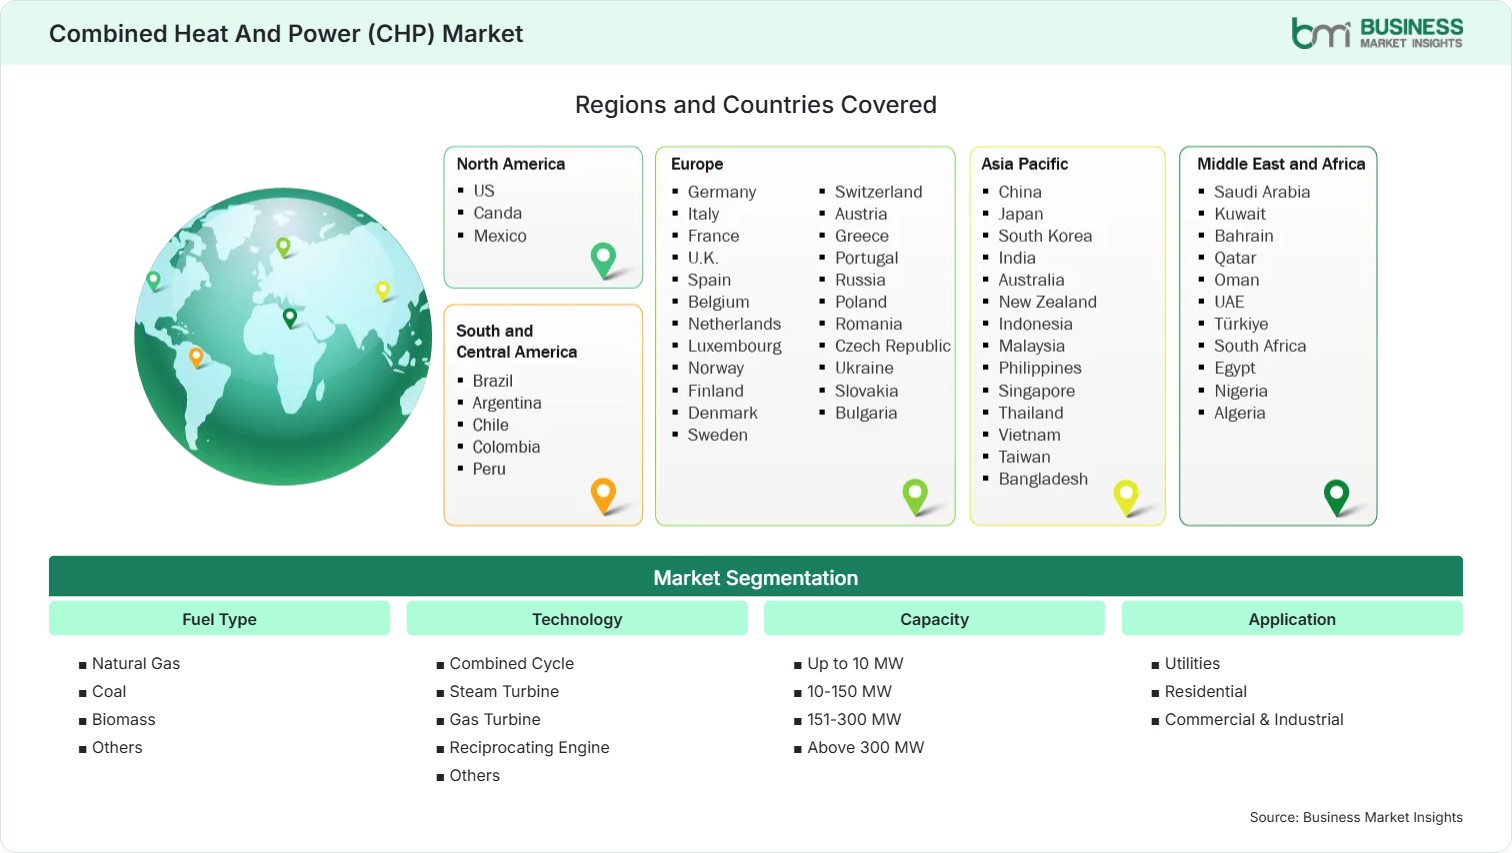Click the Europe card heading

click(697, 164)
